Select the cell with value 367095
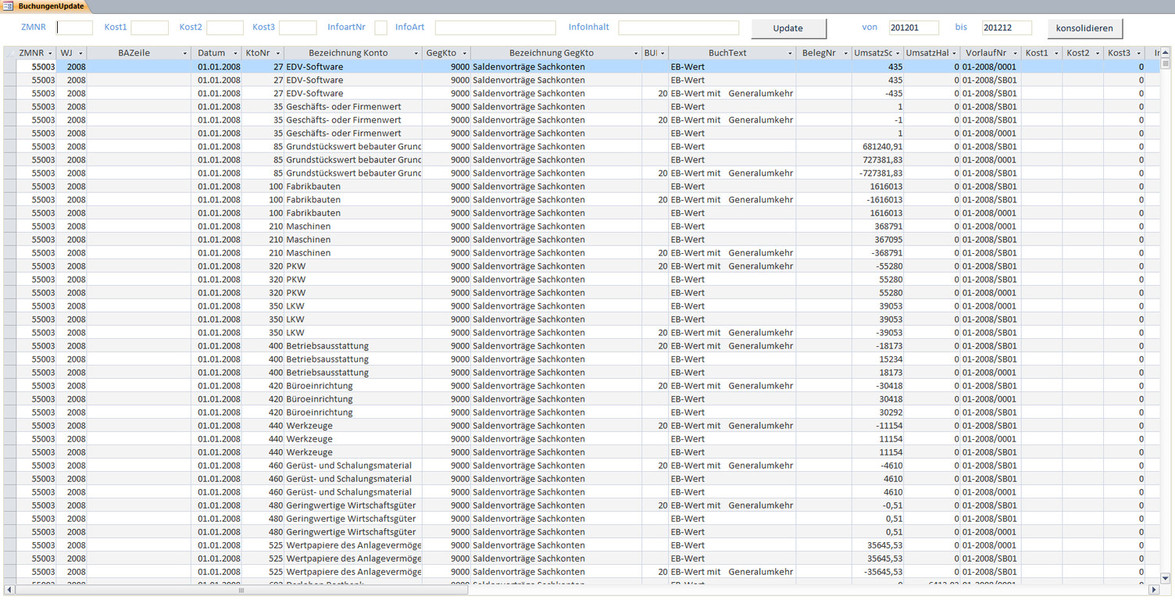Viewport: 1175px width, 600px height. 878,240
